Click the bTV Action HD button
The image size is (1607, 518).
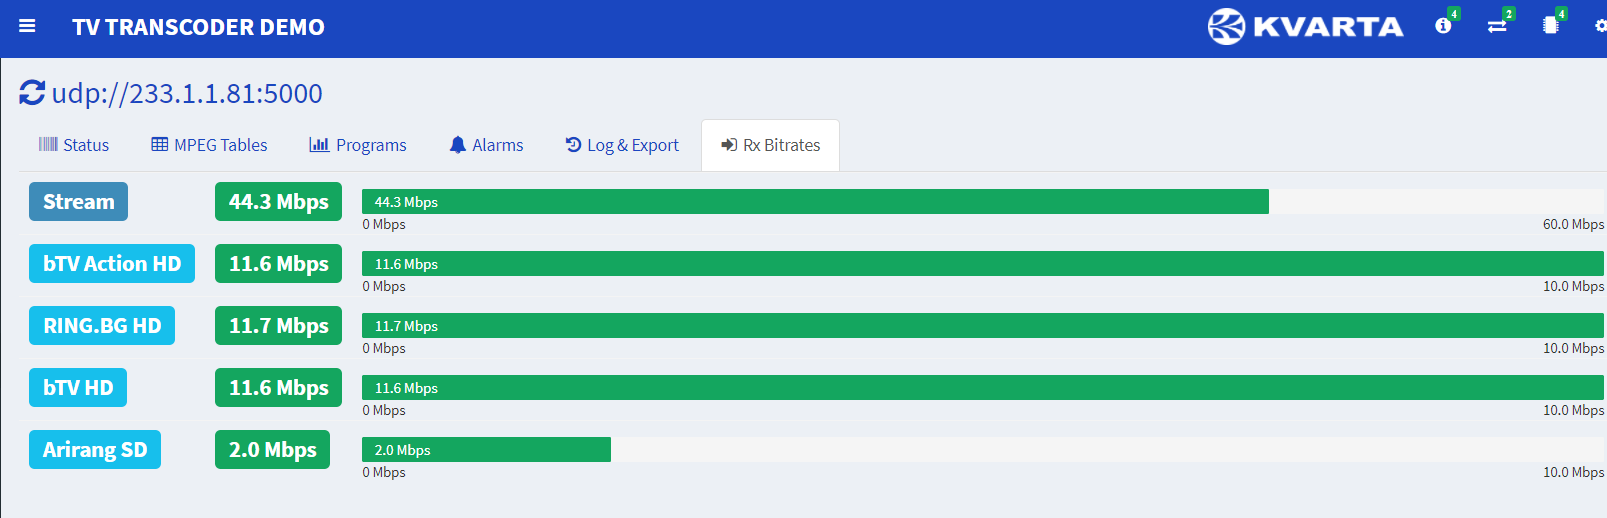pos(112,263)
